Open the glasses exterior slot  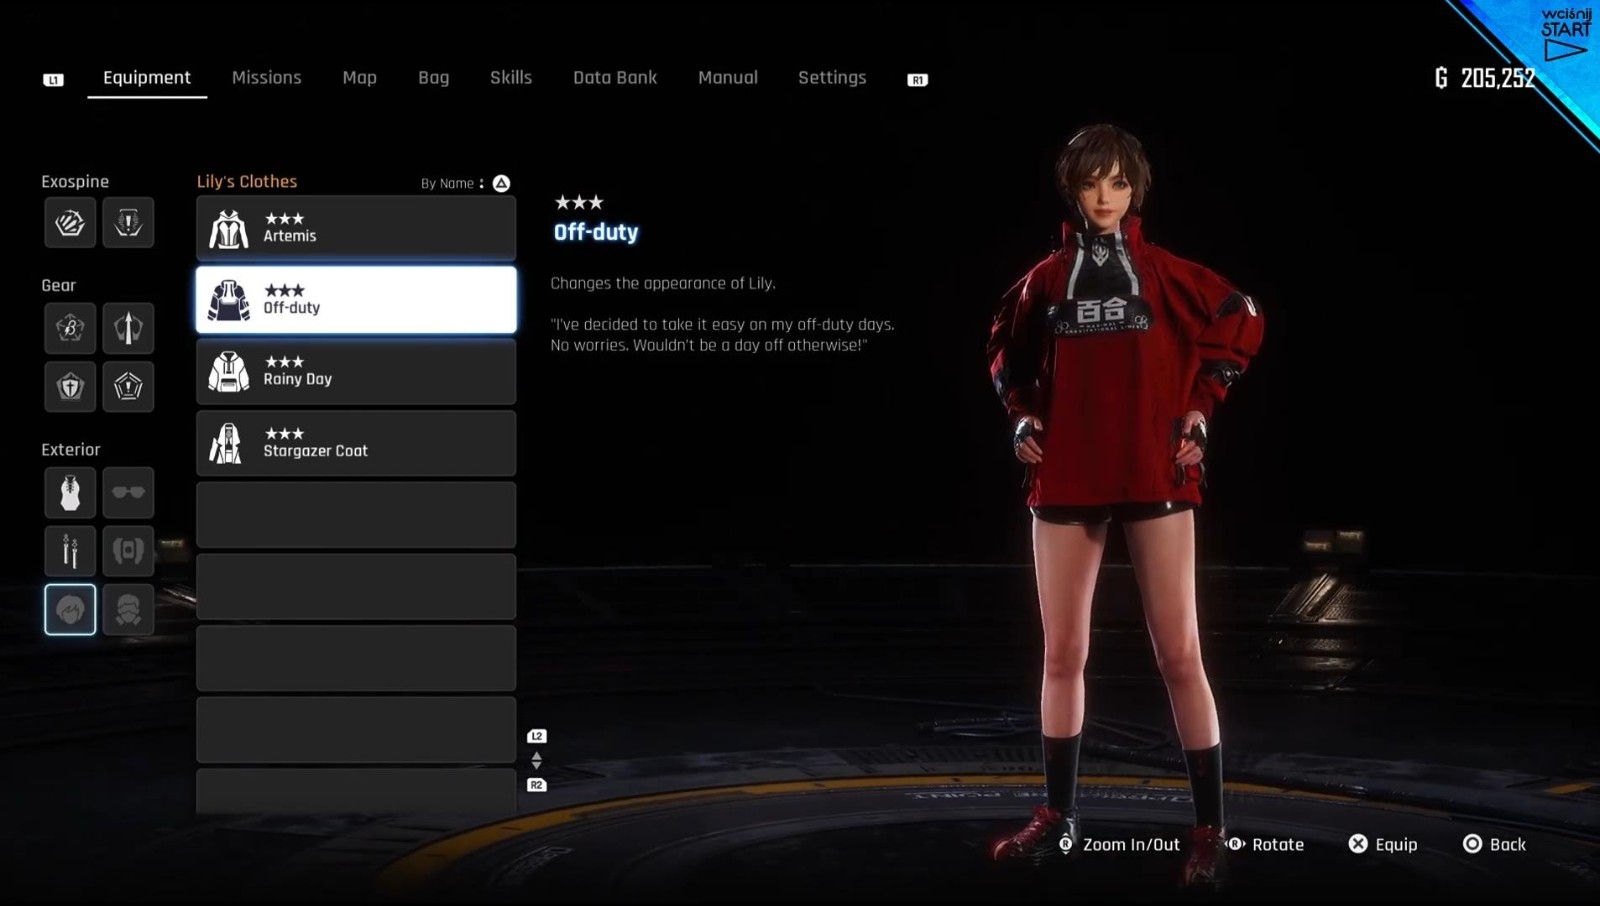(128, 492)
